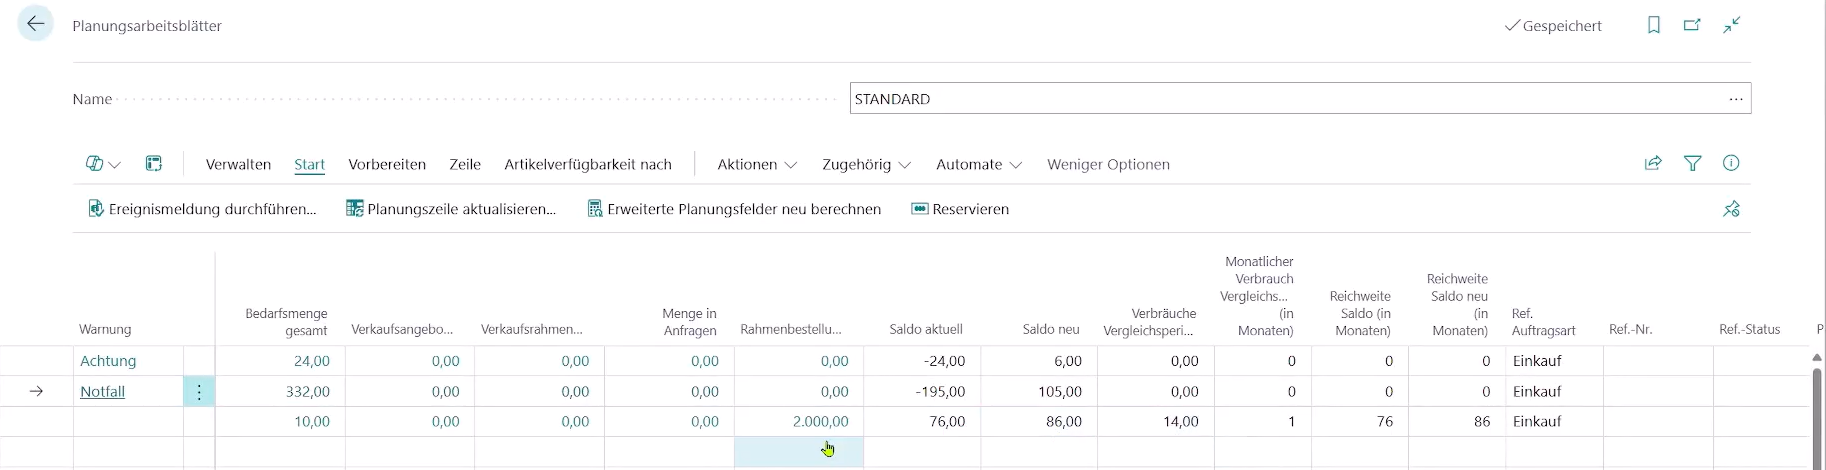1826x470 pixels.
Task: Expand the Automate dropdown
Action: click(979, 164)
